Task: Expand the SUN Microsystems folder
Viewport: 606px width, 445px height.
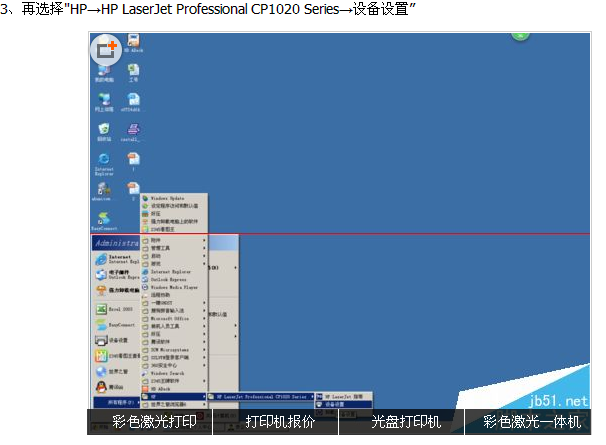Action: coord(174,350)
